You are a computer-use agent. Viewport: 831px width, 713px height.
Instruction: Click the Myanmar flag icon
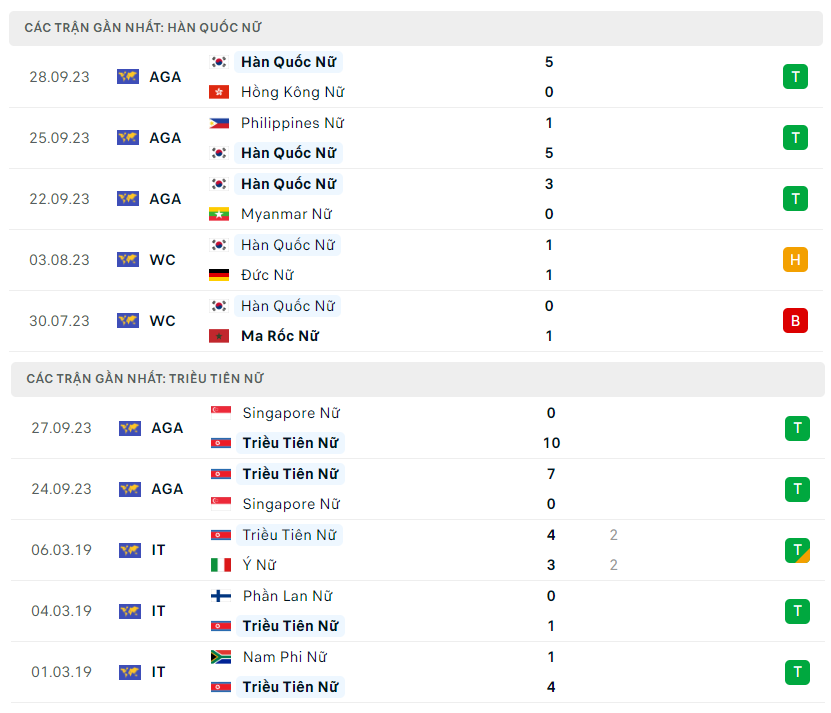[x=219, y=214]
